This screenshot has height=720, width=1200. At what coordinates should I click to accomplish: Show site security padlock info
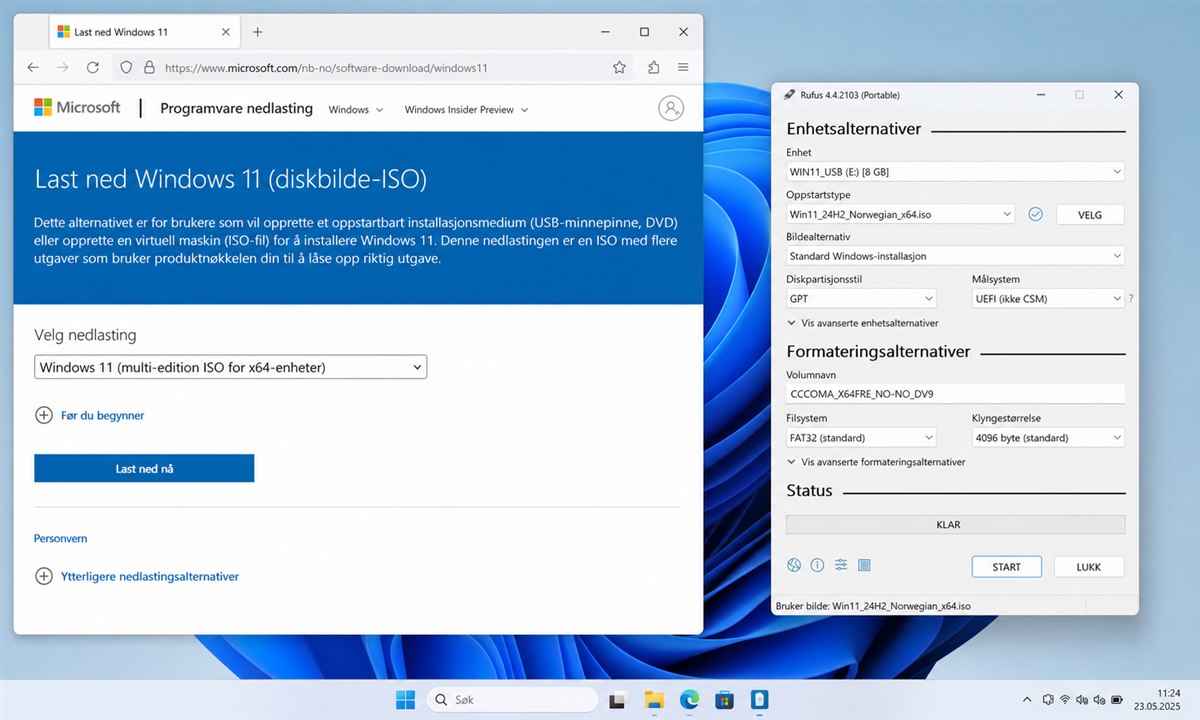(149, 68)
